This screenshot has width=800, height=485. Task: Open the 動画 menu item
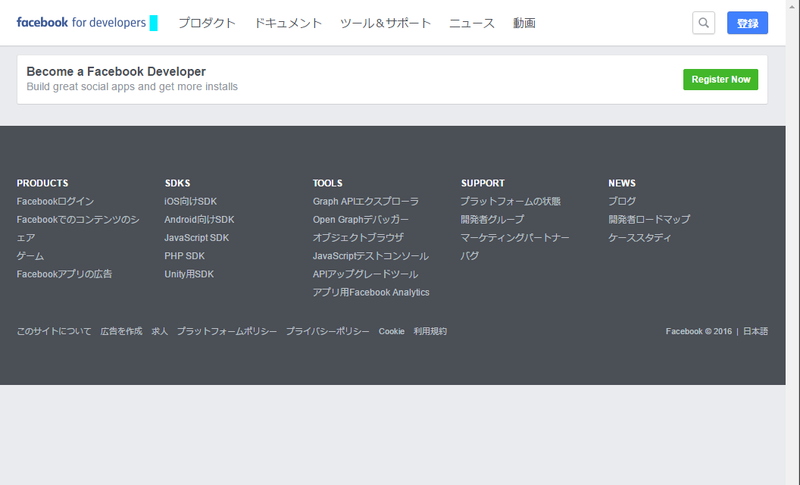coord(524,23)
